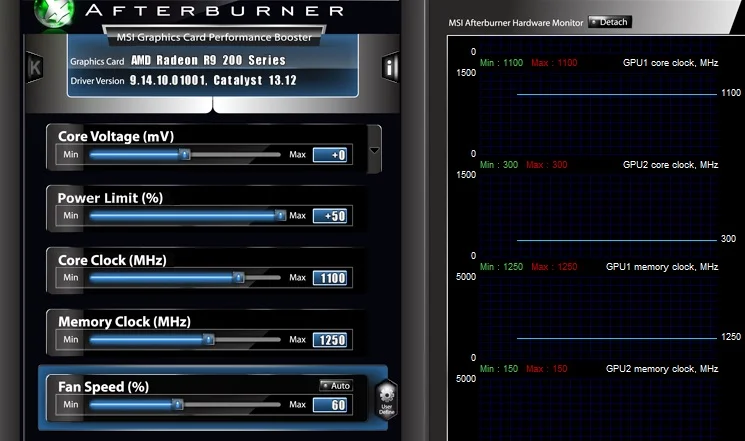Screen dimensions: 745x441
Task: Click 'Core Voltage (mV)' label
Action: pyautogui.click(x=116, y=136)
